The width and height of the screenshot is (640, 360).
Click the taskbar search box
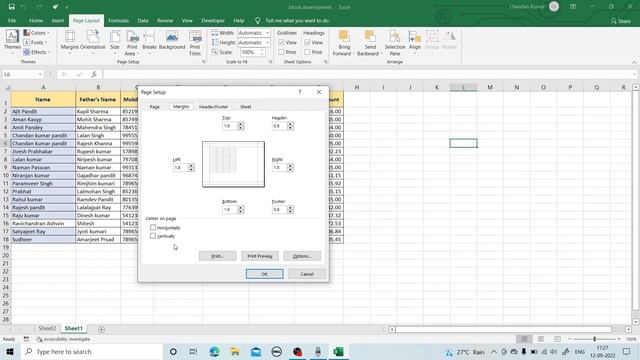point(91,351)
